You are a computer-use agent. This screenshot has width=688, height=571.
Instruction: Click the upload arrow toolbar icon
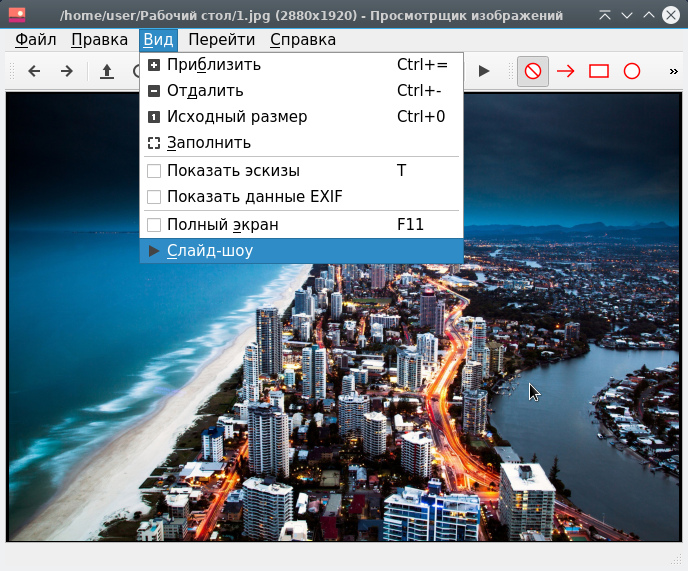107,71
